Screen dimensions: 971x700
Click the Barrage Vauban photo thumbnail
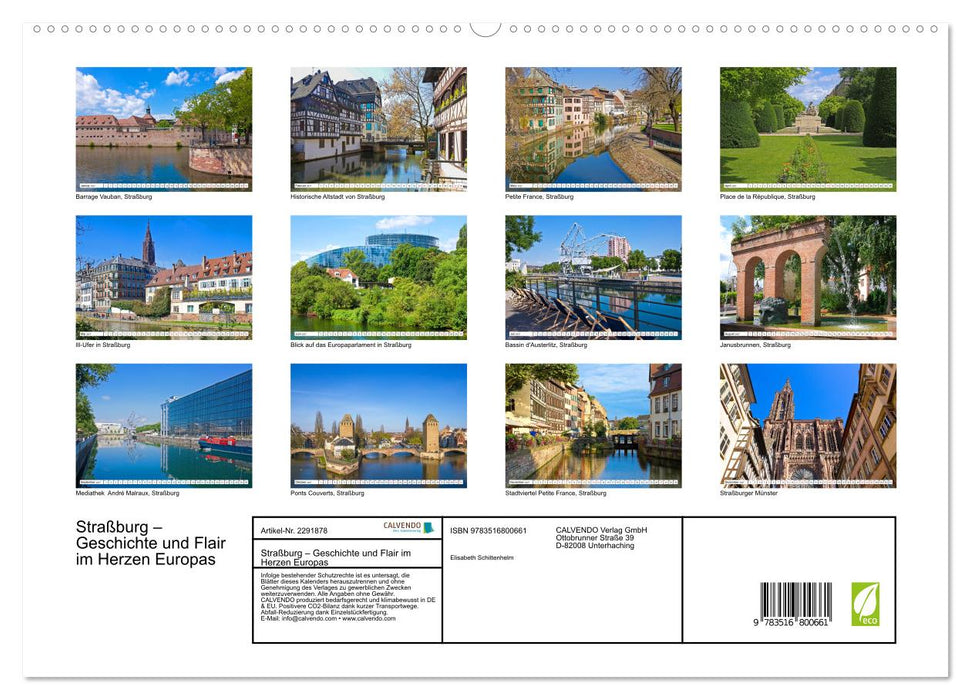[x=163, y=129]
